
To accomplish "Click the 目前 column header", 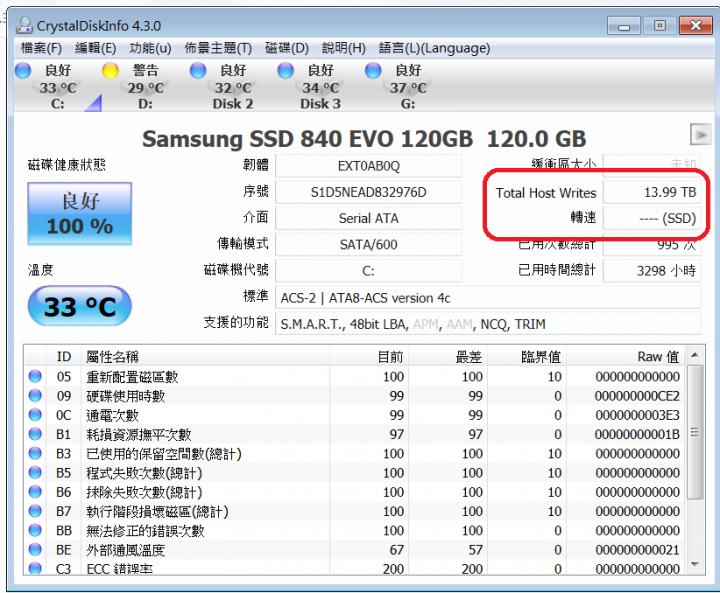I will pyautogui.click(x=369, y=357).
